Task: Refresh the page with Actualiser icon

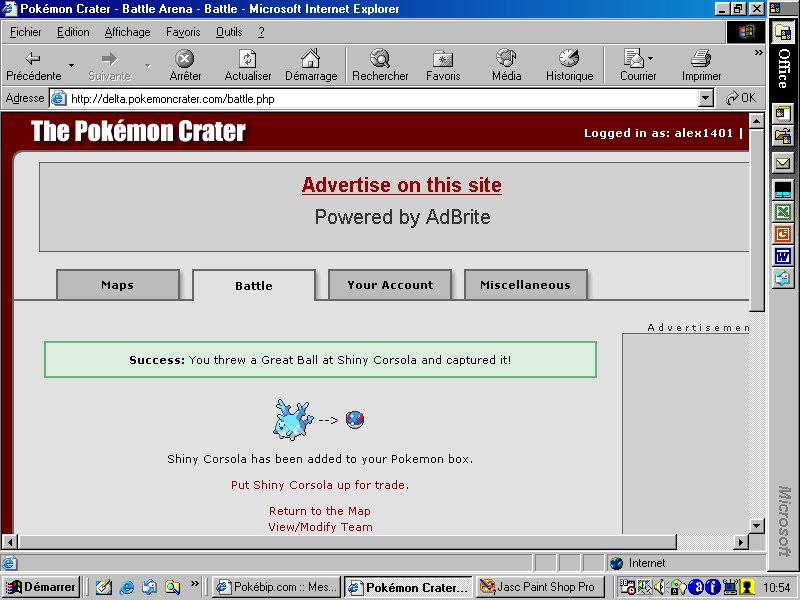Action: (247, 59)
